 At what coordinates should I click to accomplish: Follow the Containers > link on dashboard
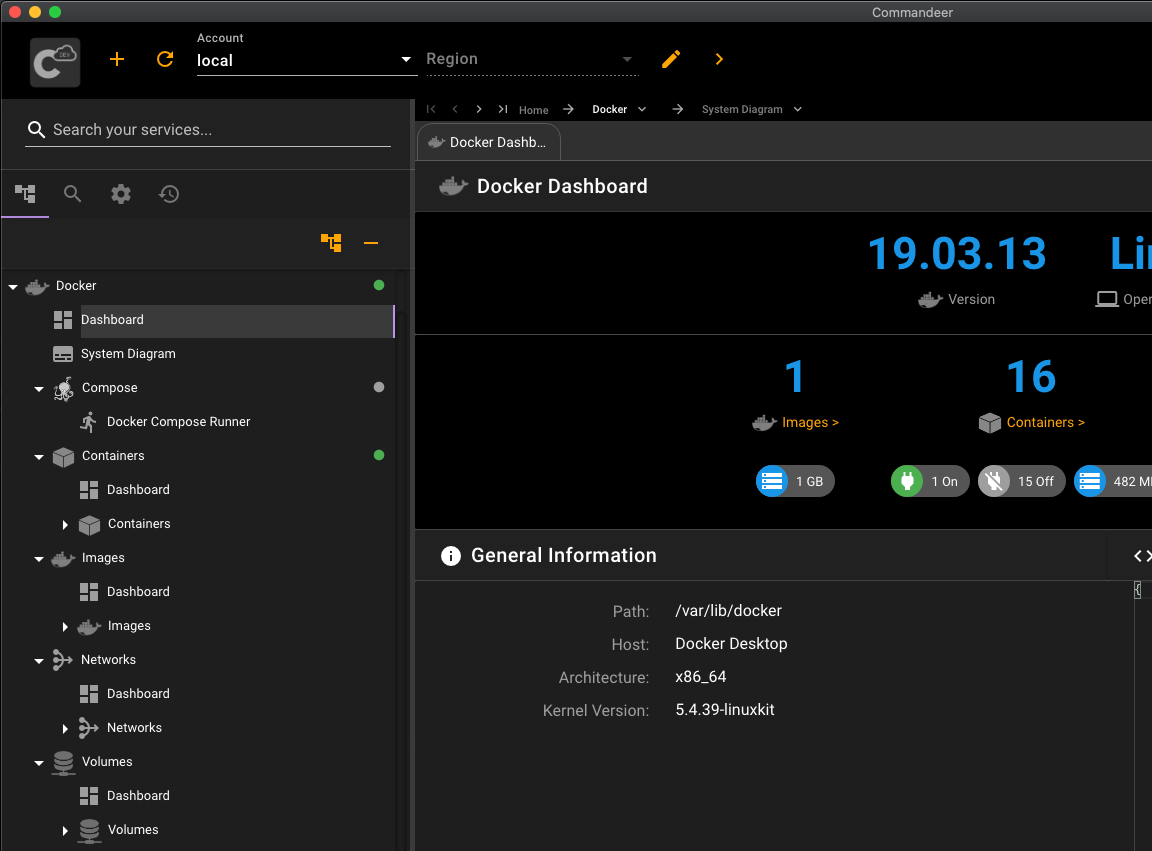1045,423
